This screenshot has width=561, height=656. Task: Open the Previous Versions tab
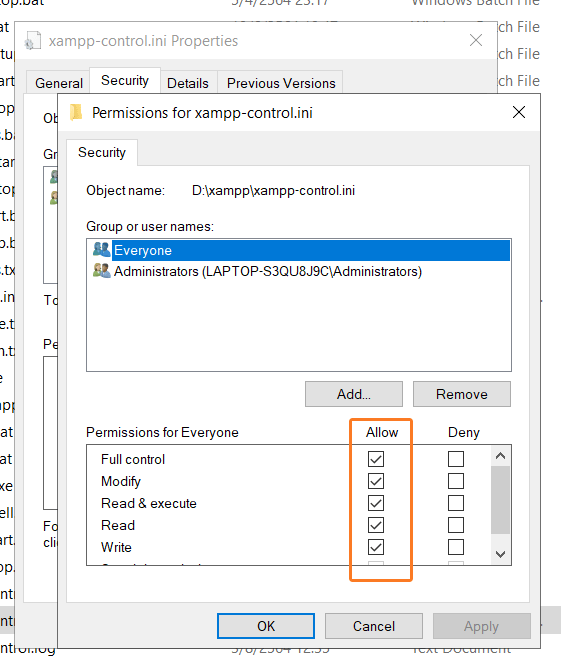pyautogui.click(x=281, y=83)
